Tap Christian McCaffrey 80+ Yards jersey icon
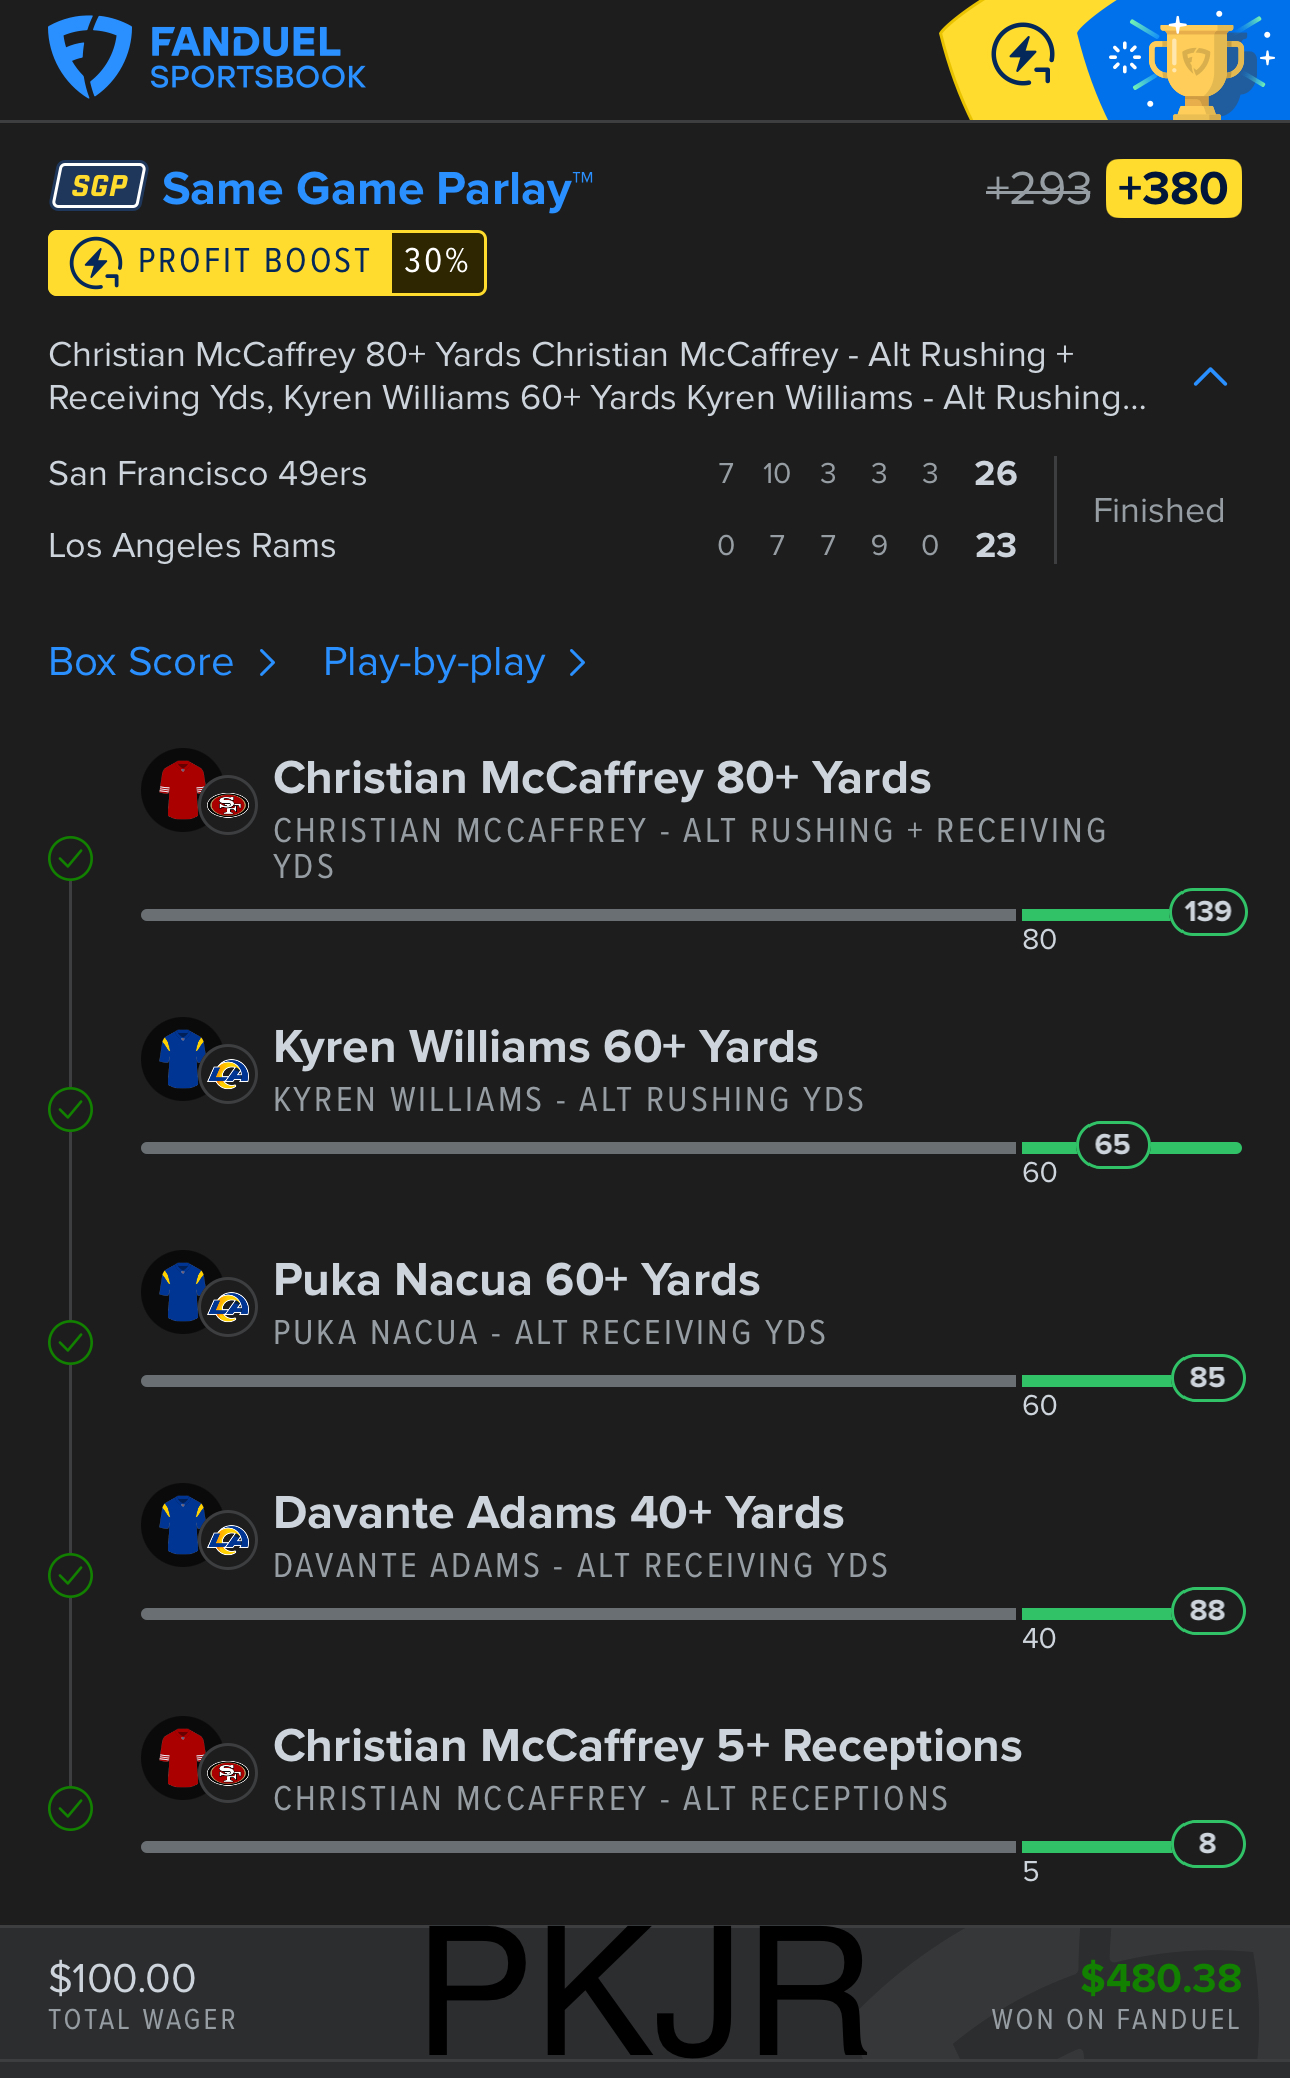Viewport: 1290px width, 2078px height. pyautogui.click(x=184, y=790)
